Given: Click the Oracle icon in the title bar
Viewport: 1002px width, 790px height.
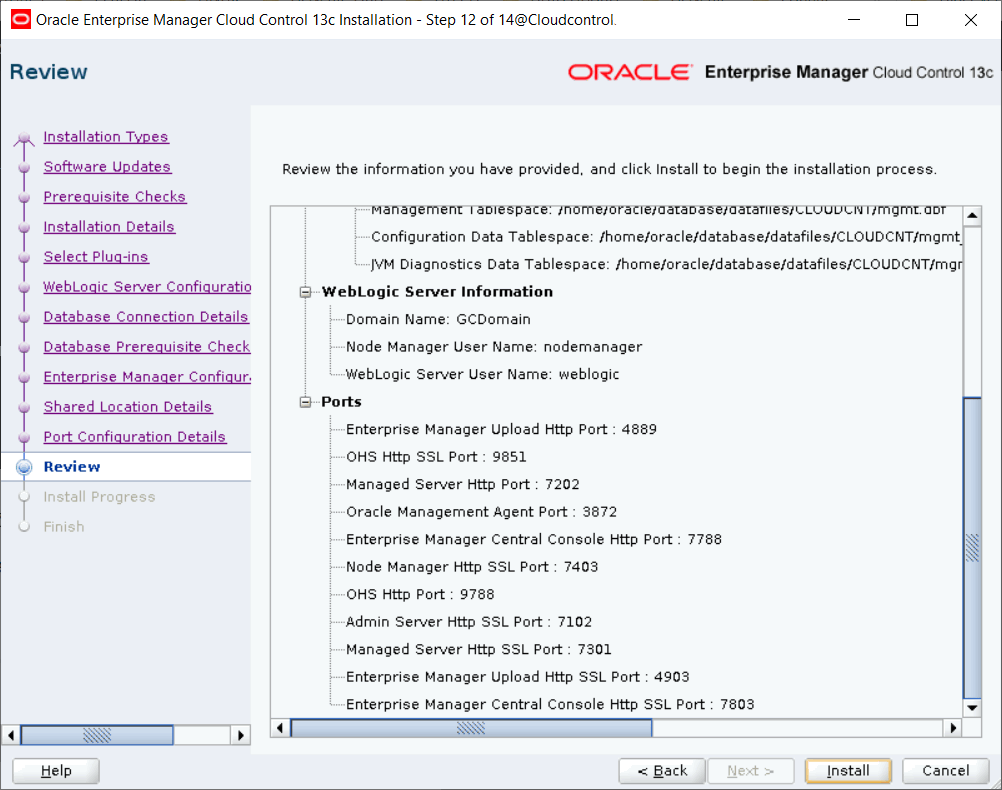Looking at the screenshot, I should pos(20,20).
